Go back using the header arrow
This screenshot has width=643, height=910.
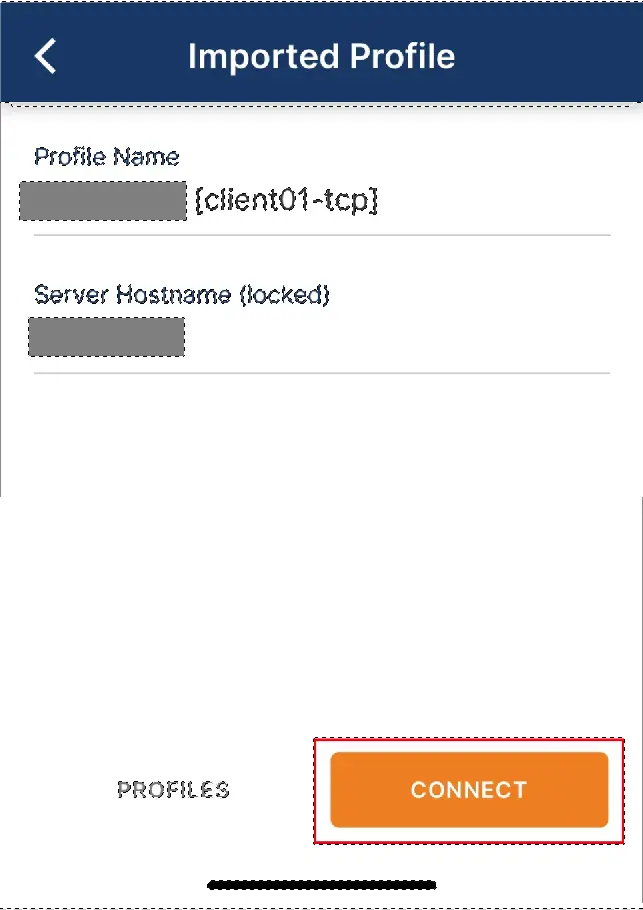(x=45, y=56)
